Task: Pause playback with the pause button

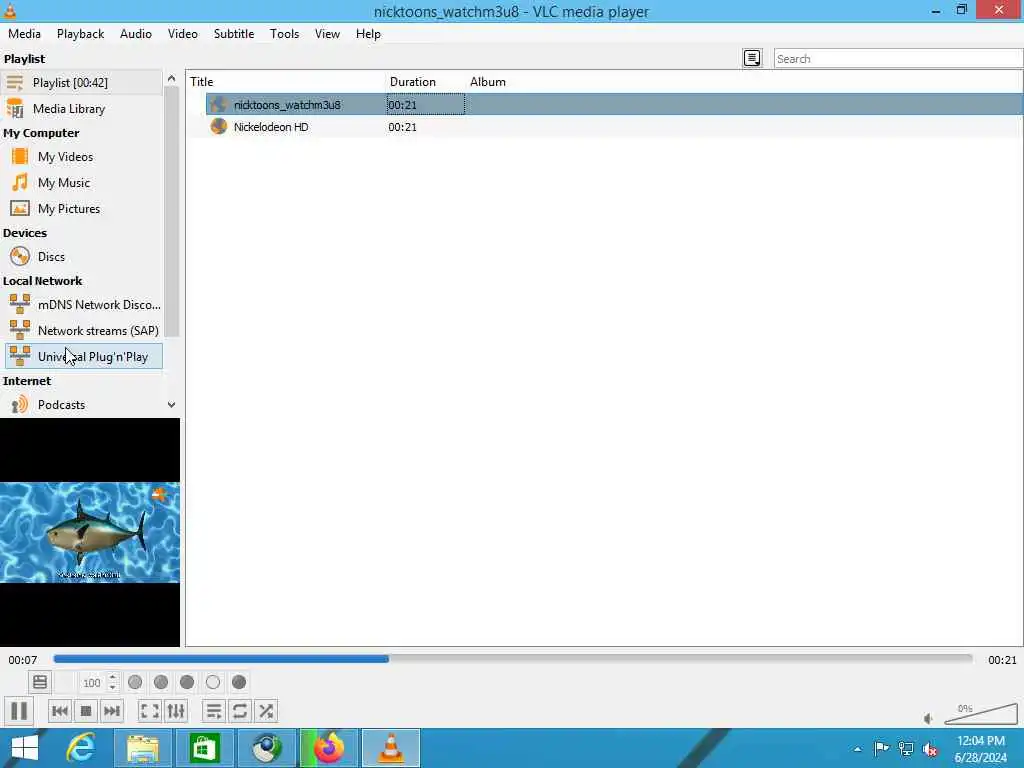Action: tap(19, 711)
